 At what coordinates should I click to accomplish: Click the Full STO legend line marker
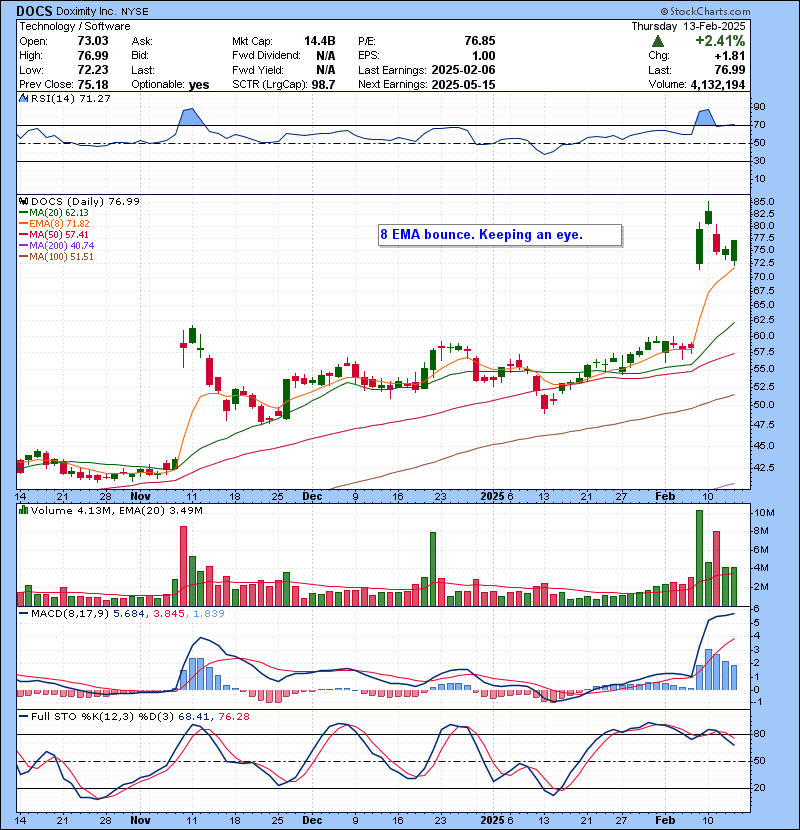tap(24, 717)
